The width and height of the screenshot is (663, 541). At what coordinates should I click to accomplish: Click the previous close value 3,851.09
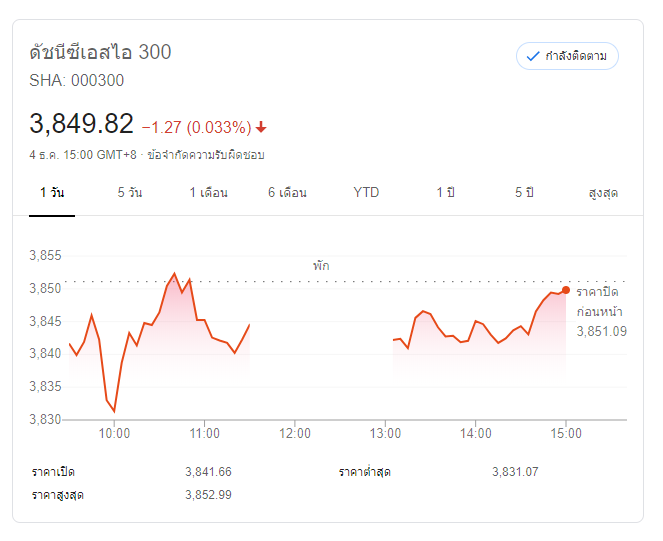coord(602,331)
